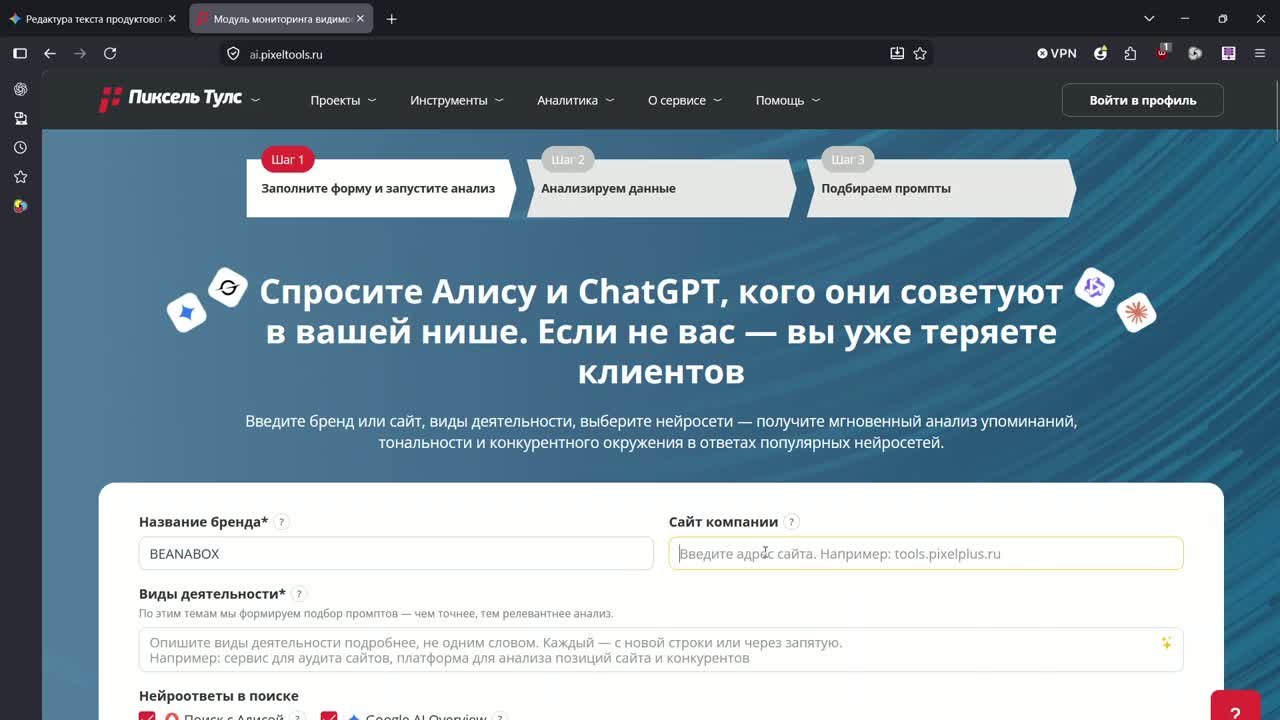1280x720 pixels.
Task: Click the Подбираем промпты step
Action: pos(941,188)
